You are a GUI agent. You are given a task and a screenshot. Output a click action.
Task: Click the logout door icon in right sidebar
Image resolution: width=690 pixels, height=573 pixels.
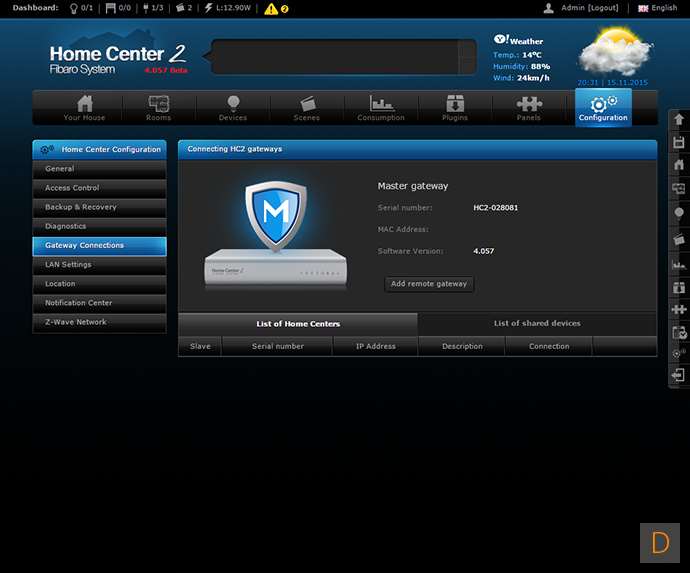[679, 375]
